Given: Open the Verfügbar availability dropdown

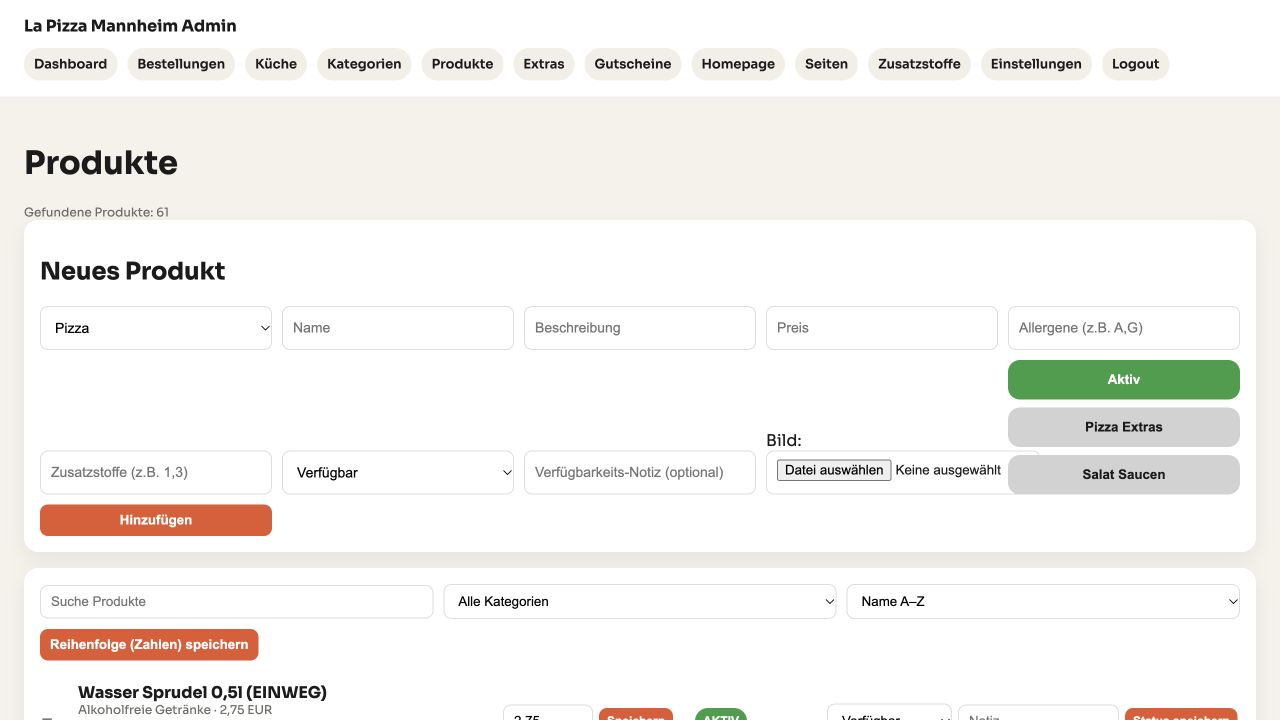Looking at the screenshot, I should 398,472.
